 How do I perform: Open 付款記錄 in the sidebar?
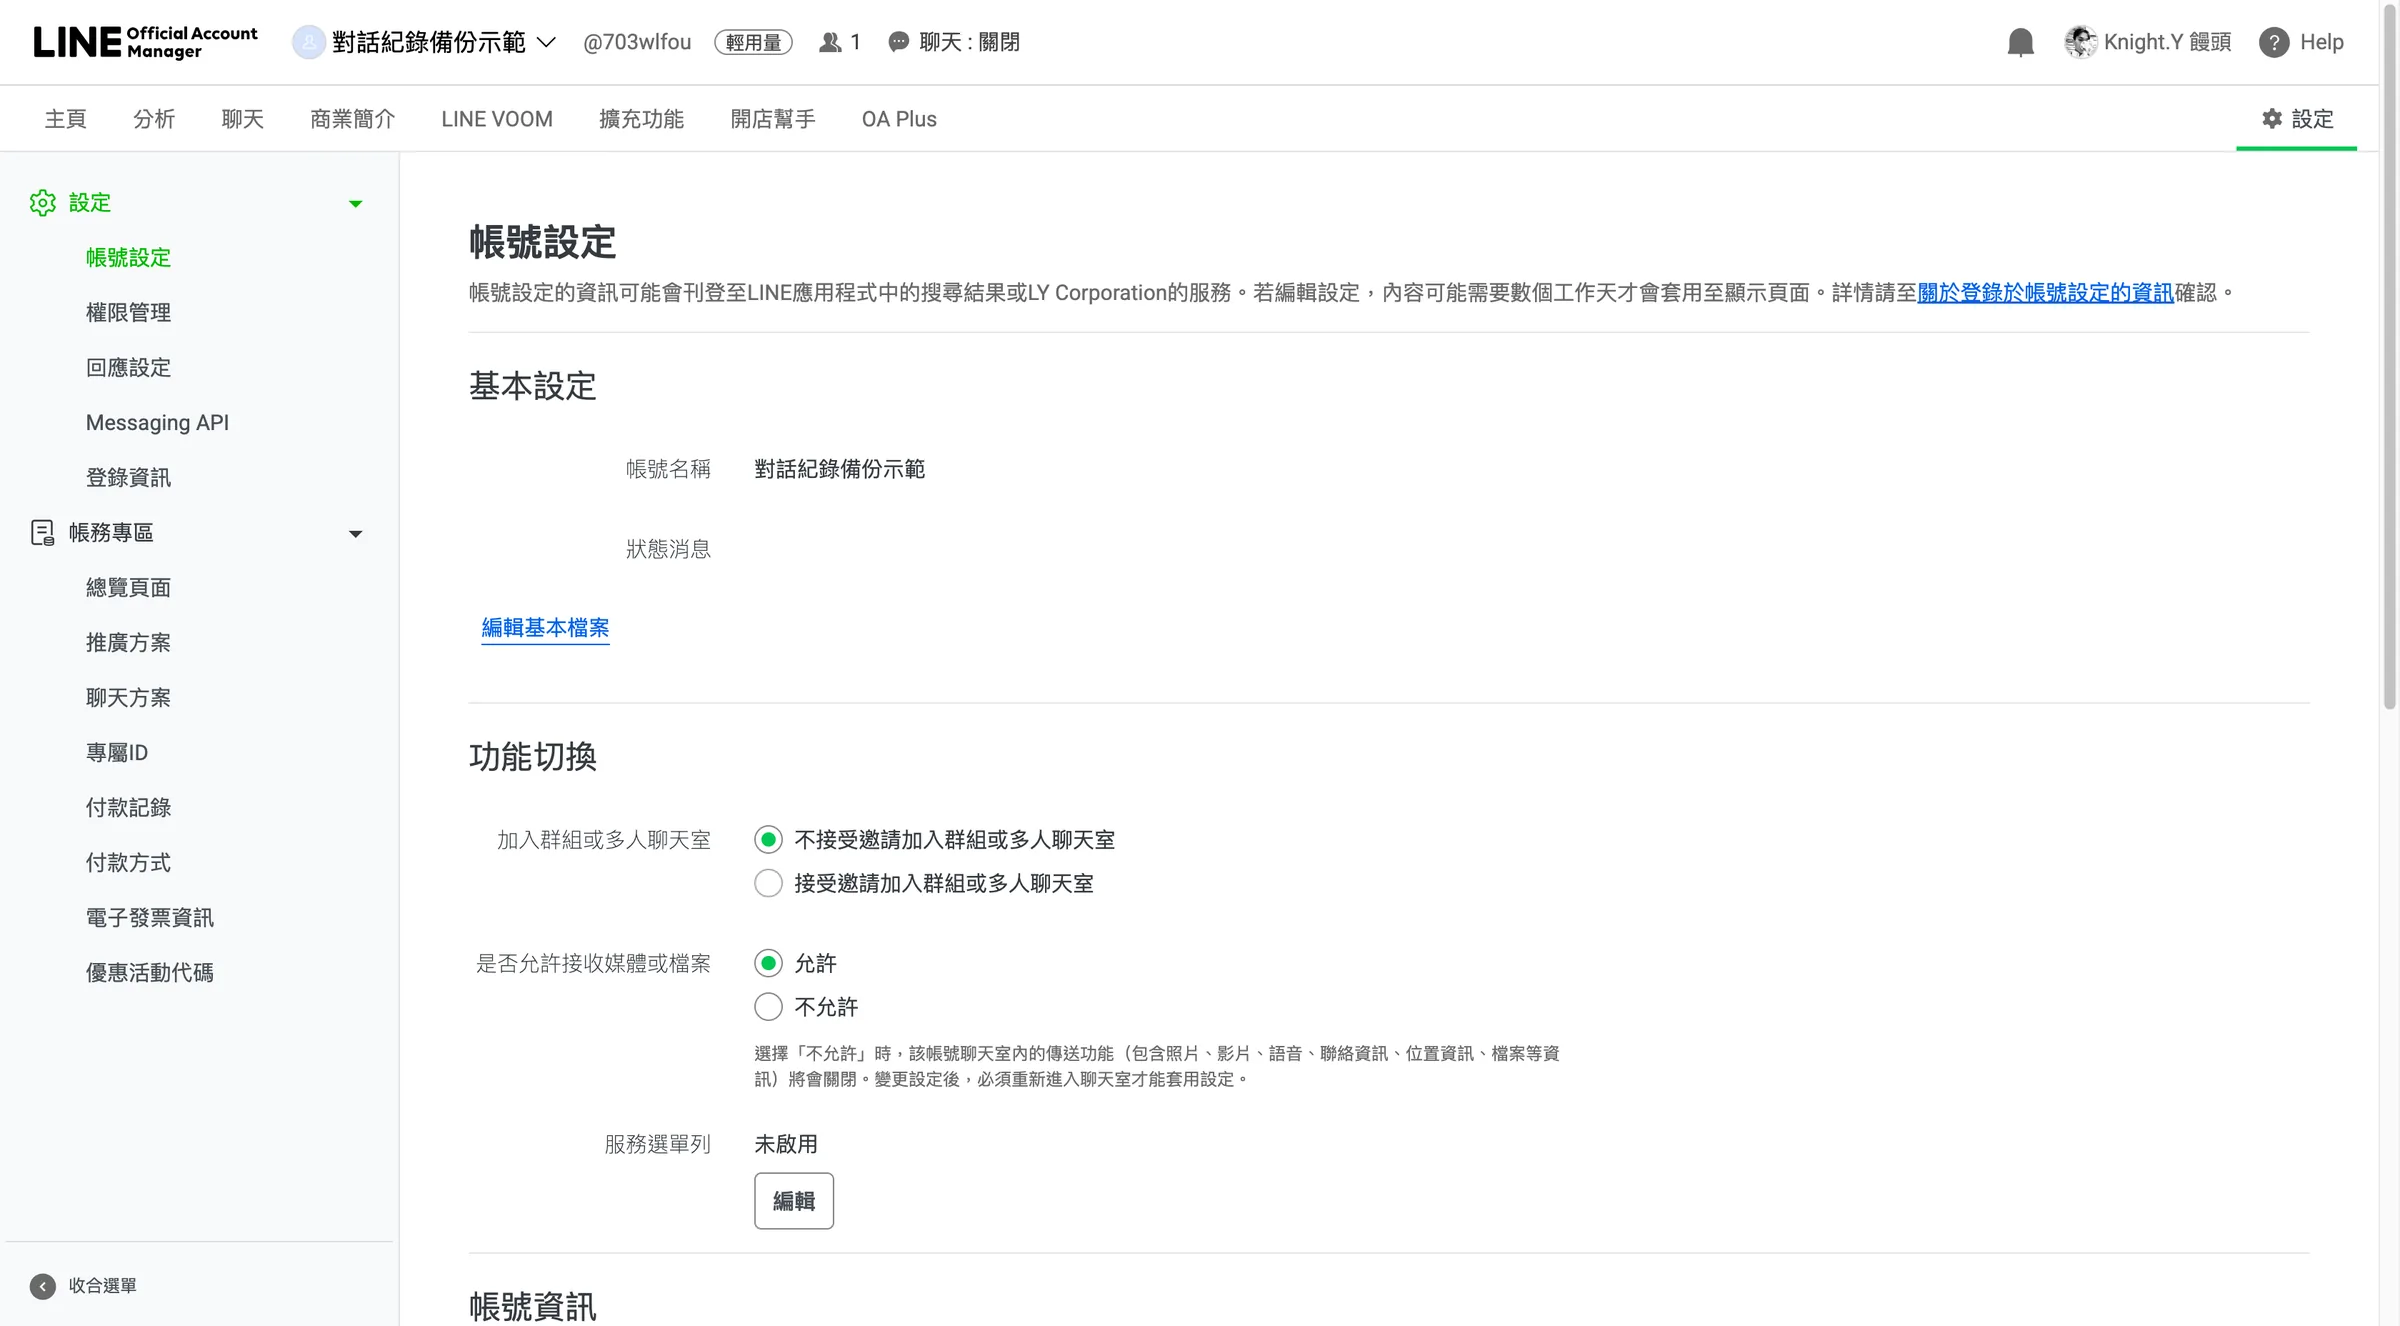128,808
